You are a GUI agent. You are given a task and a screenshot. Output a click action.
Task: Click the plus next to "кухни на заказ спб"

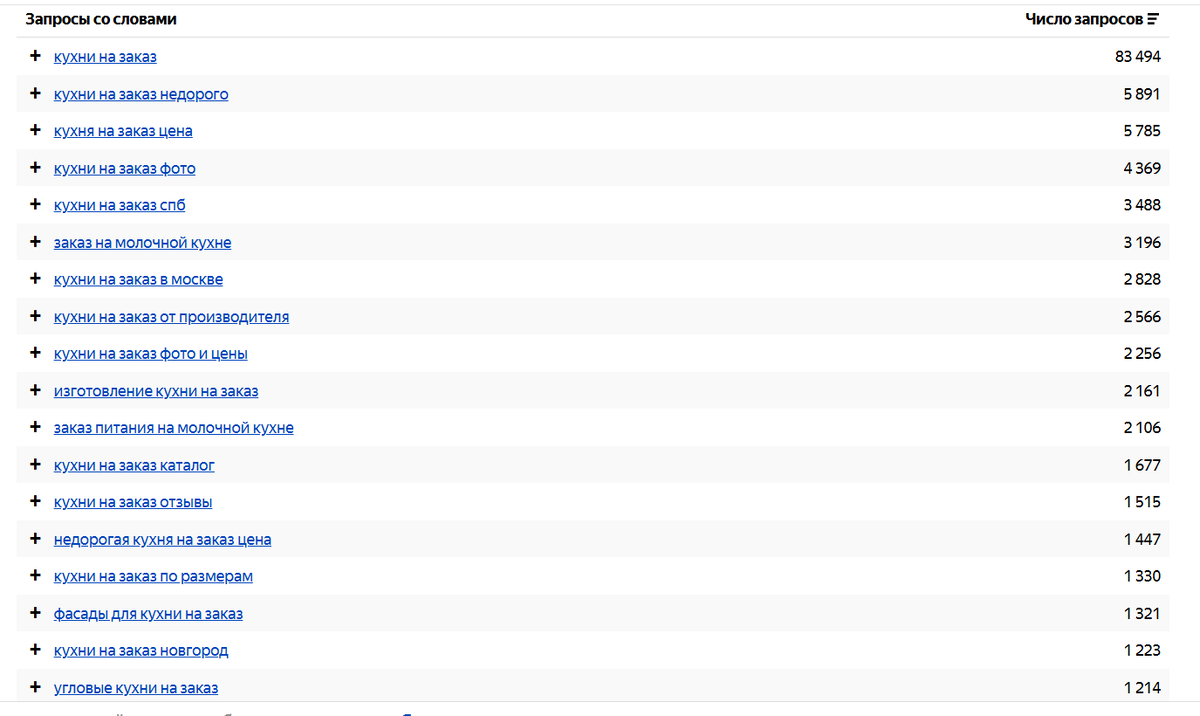[x=35, y=204]
